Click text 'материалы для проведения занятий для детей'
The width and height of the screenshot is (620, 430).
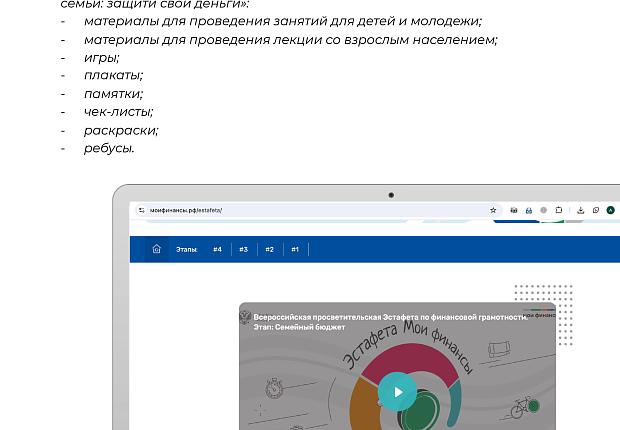tap(234, 21)
